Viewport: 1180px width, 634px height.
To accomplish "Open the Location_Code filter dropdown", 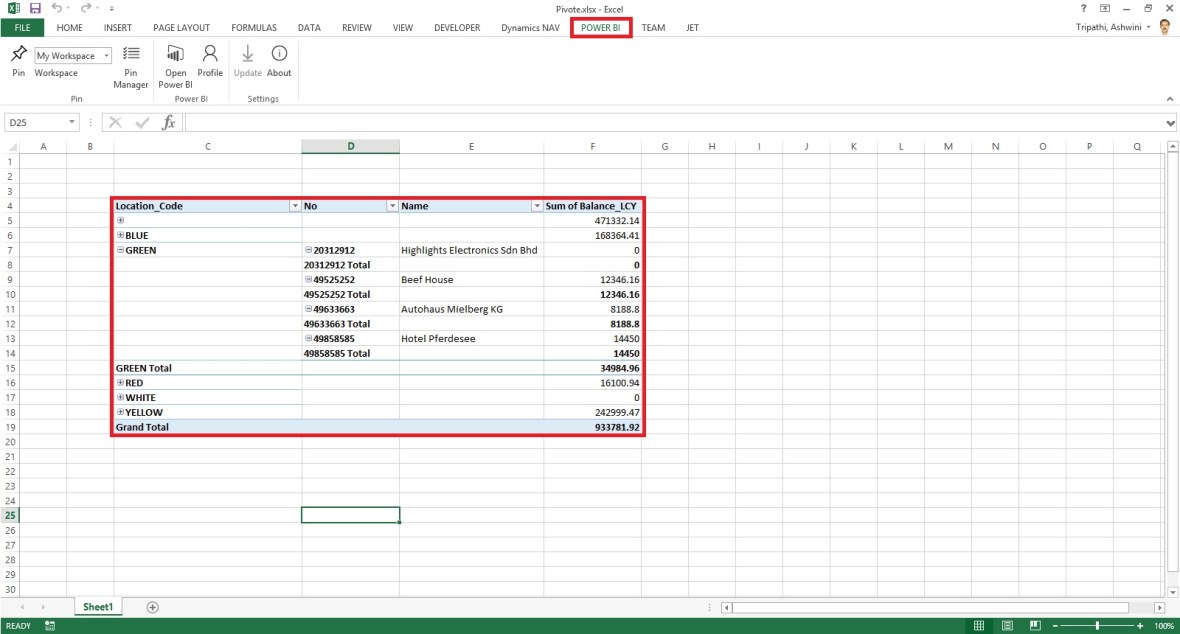I will pyautogui.click(x=295, y=205).
